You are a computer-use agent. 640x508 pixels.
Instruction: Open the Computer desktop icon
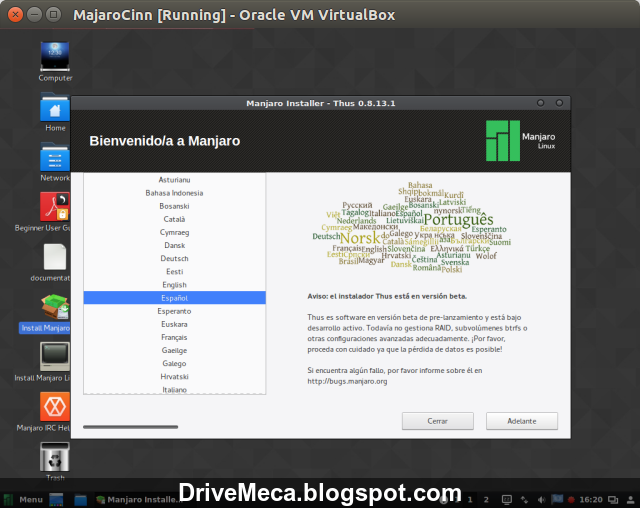coord(55,61)
